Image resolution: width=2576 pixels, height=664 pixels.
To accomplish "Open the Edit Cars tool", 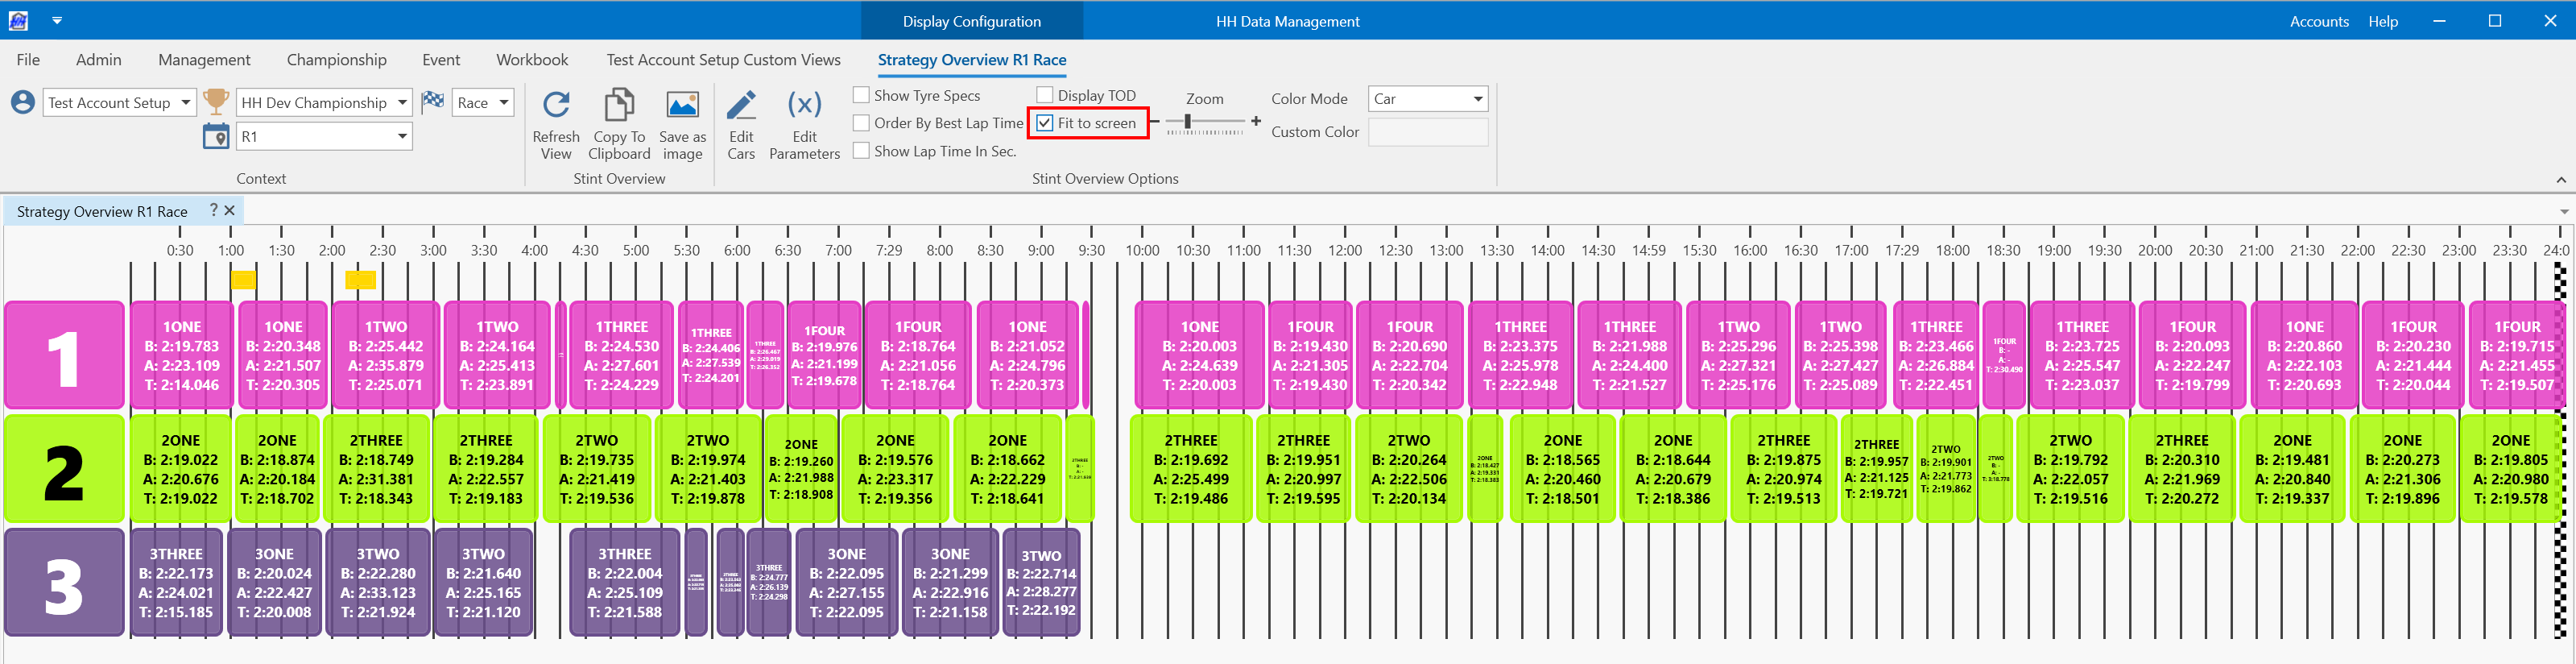I will point(741,106).
